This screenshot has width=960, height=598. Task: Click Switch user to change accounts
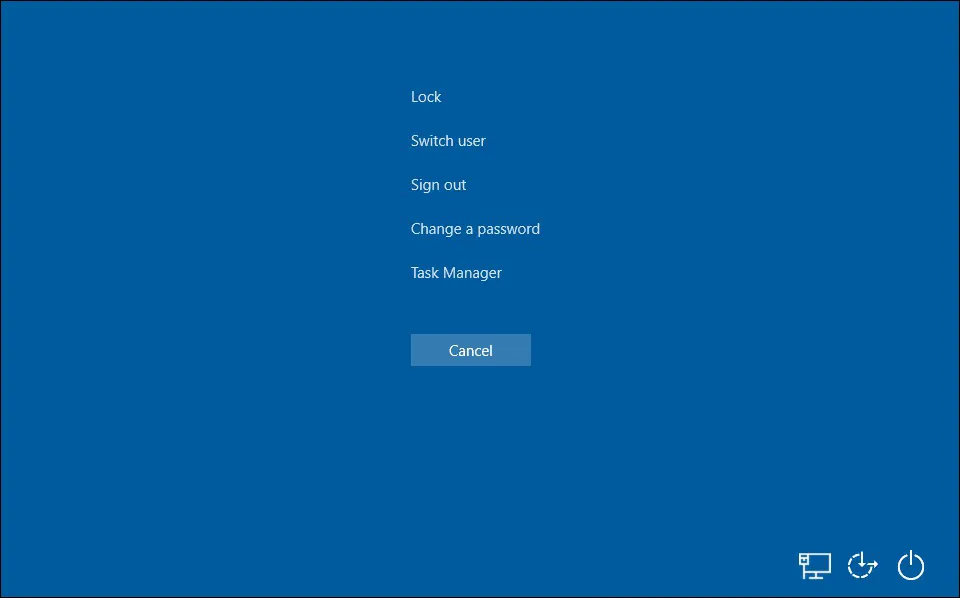pyautogui.click(x=448, y=141)
